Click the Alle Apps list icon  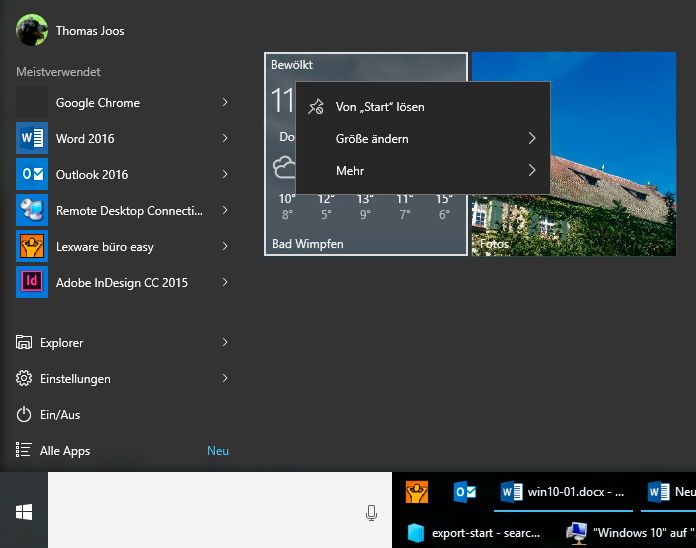point(24,450)
